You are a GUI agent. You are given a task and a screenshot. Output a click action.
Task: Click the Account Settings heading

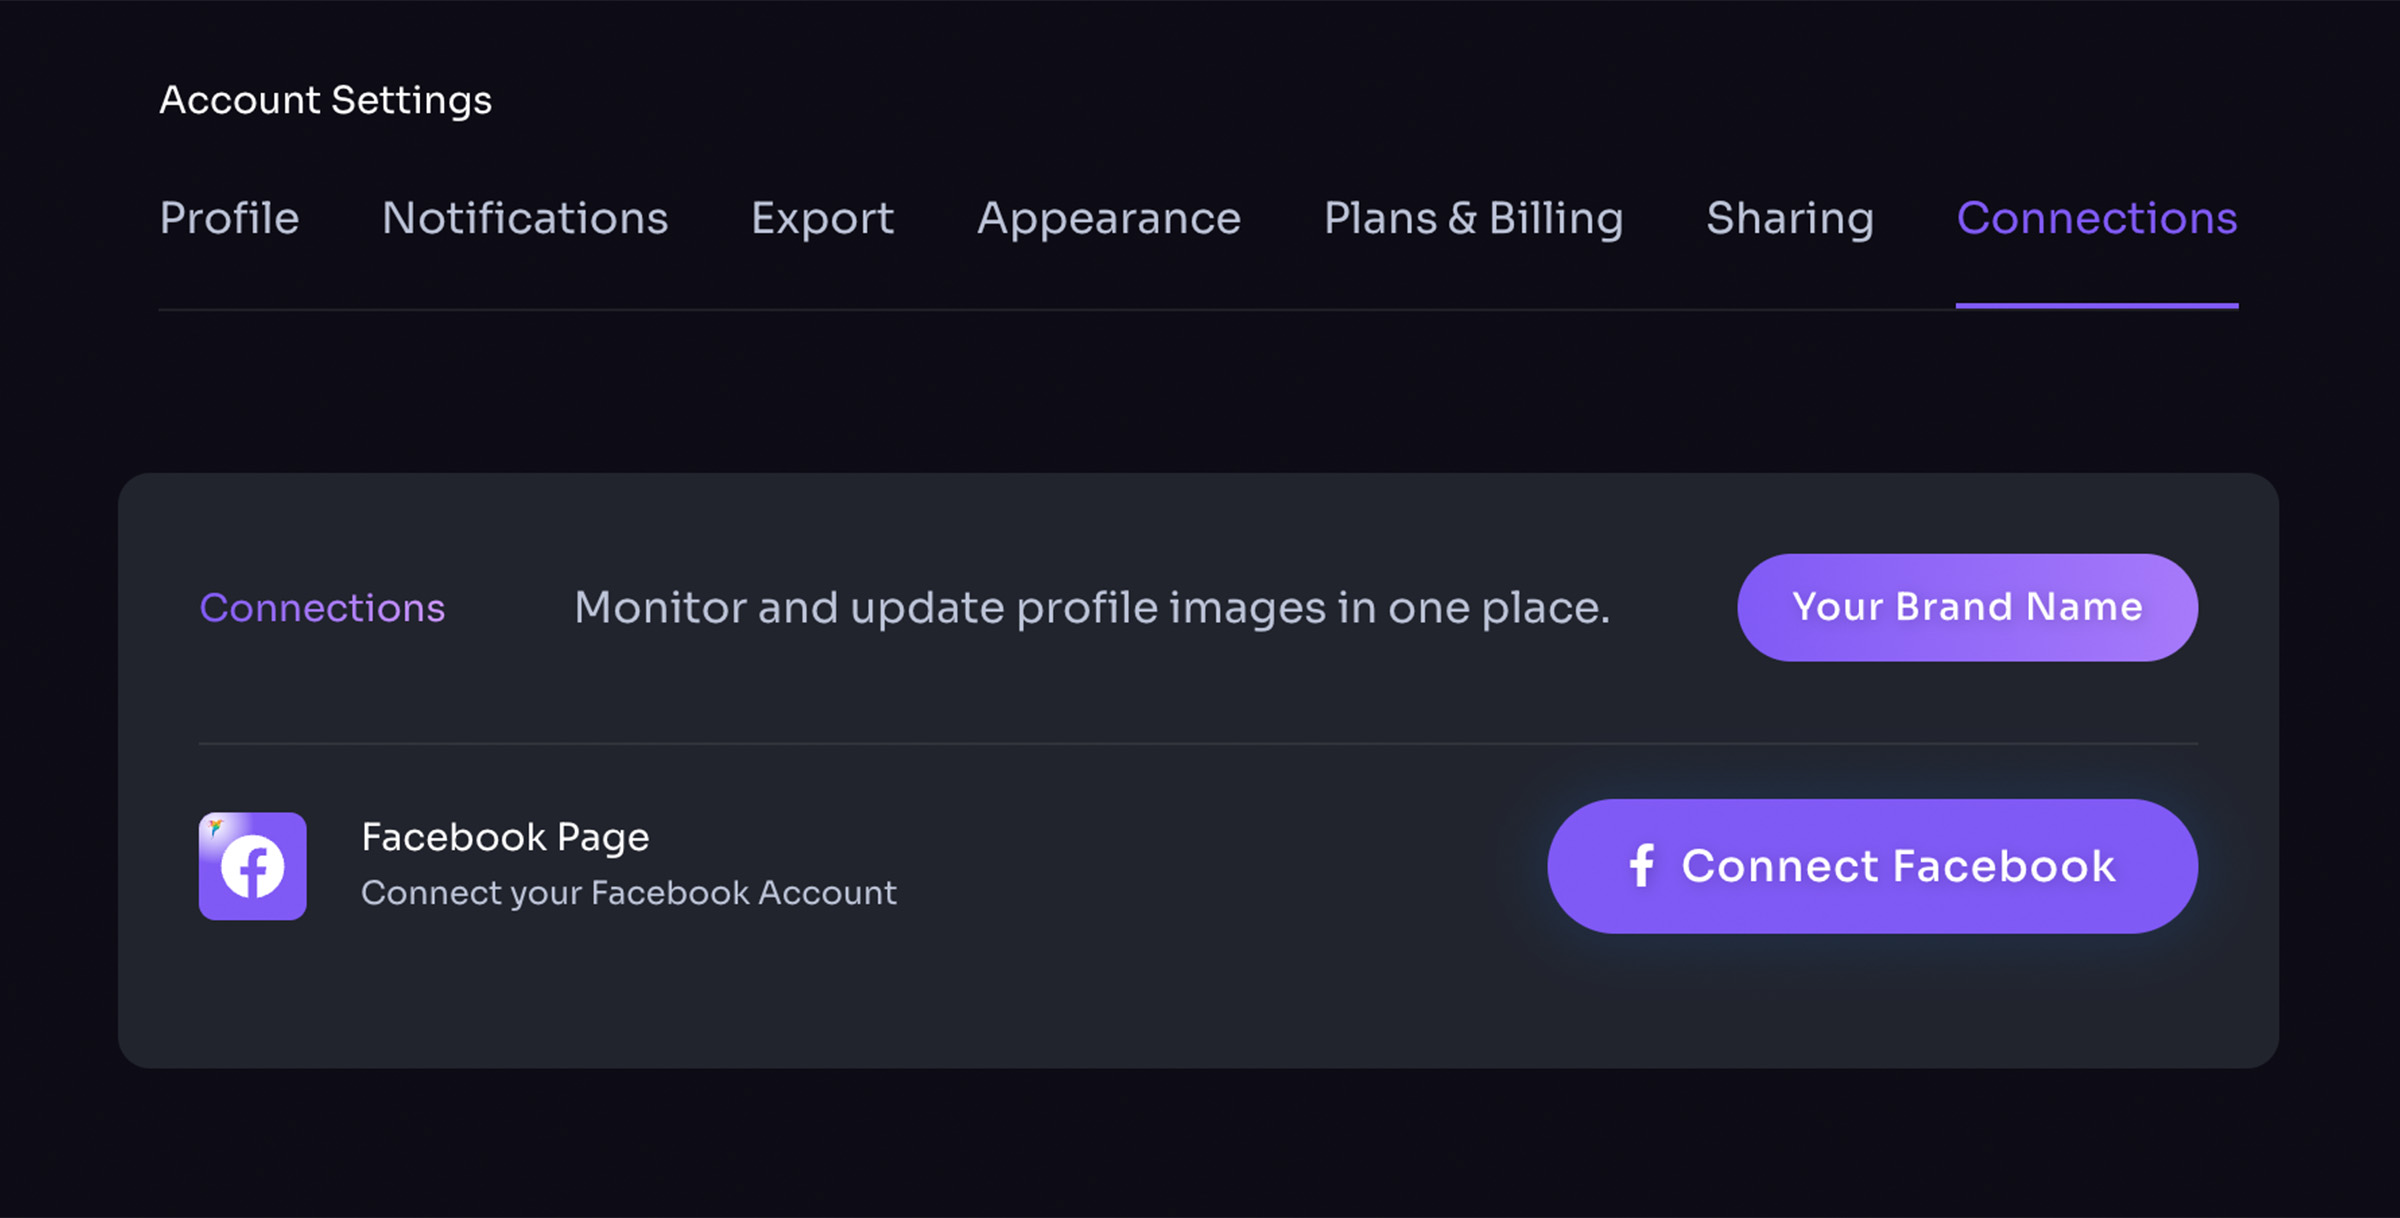(x=325, y=100)
